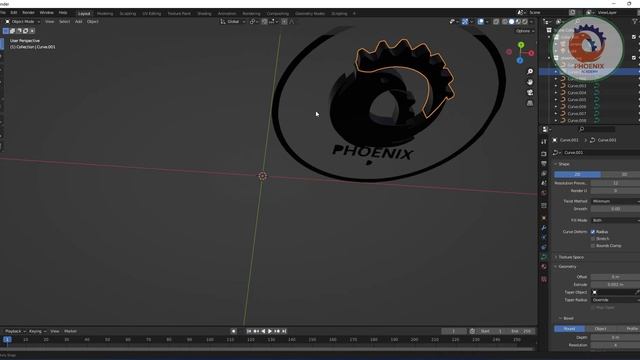The image size is (640, 360).
Task: Switch to the Shading workspace tab
Action: (x=204, y=13)
